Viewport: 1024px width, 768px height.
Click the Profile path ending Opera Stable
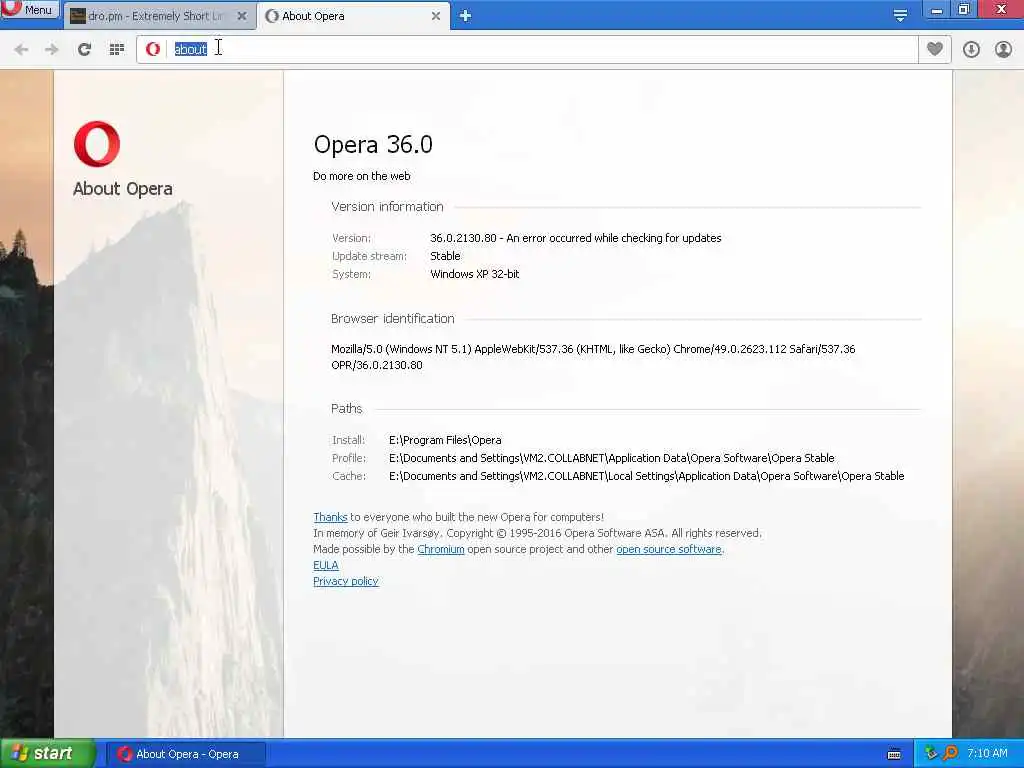(x=611, y=458)
